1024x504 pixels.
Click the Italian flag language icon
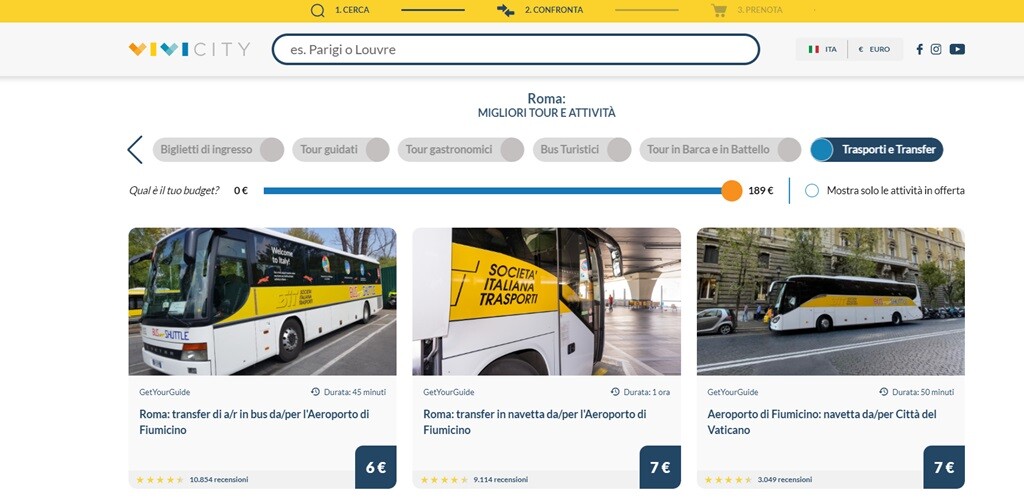tap(814, 49)
